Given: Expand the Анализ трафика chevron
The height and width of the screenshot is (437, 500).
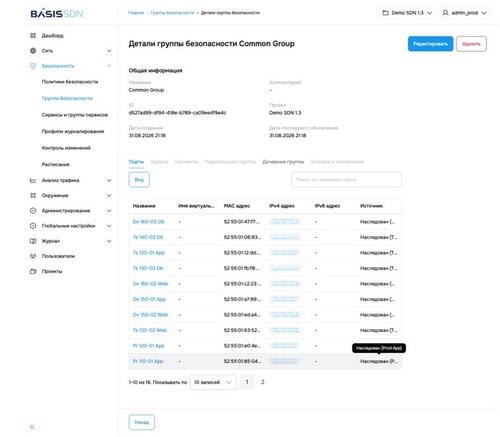Looking at the screenshot, I should [x=109, y=180].
